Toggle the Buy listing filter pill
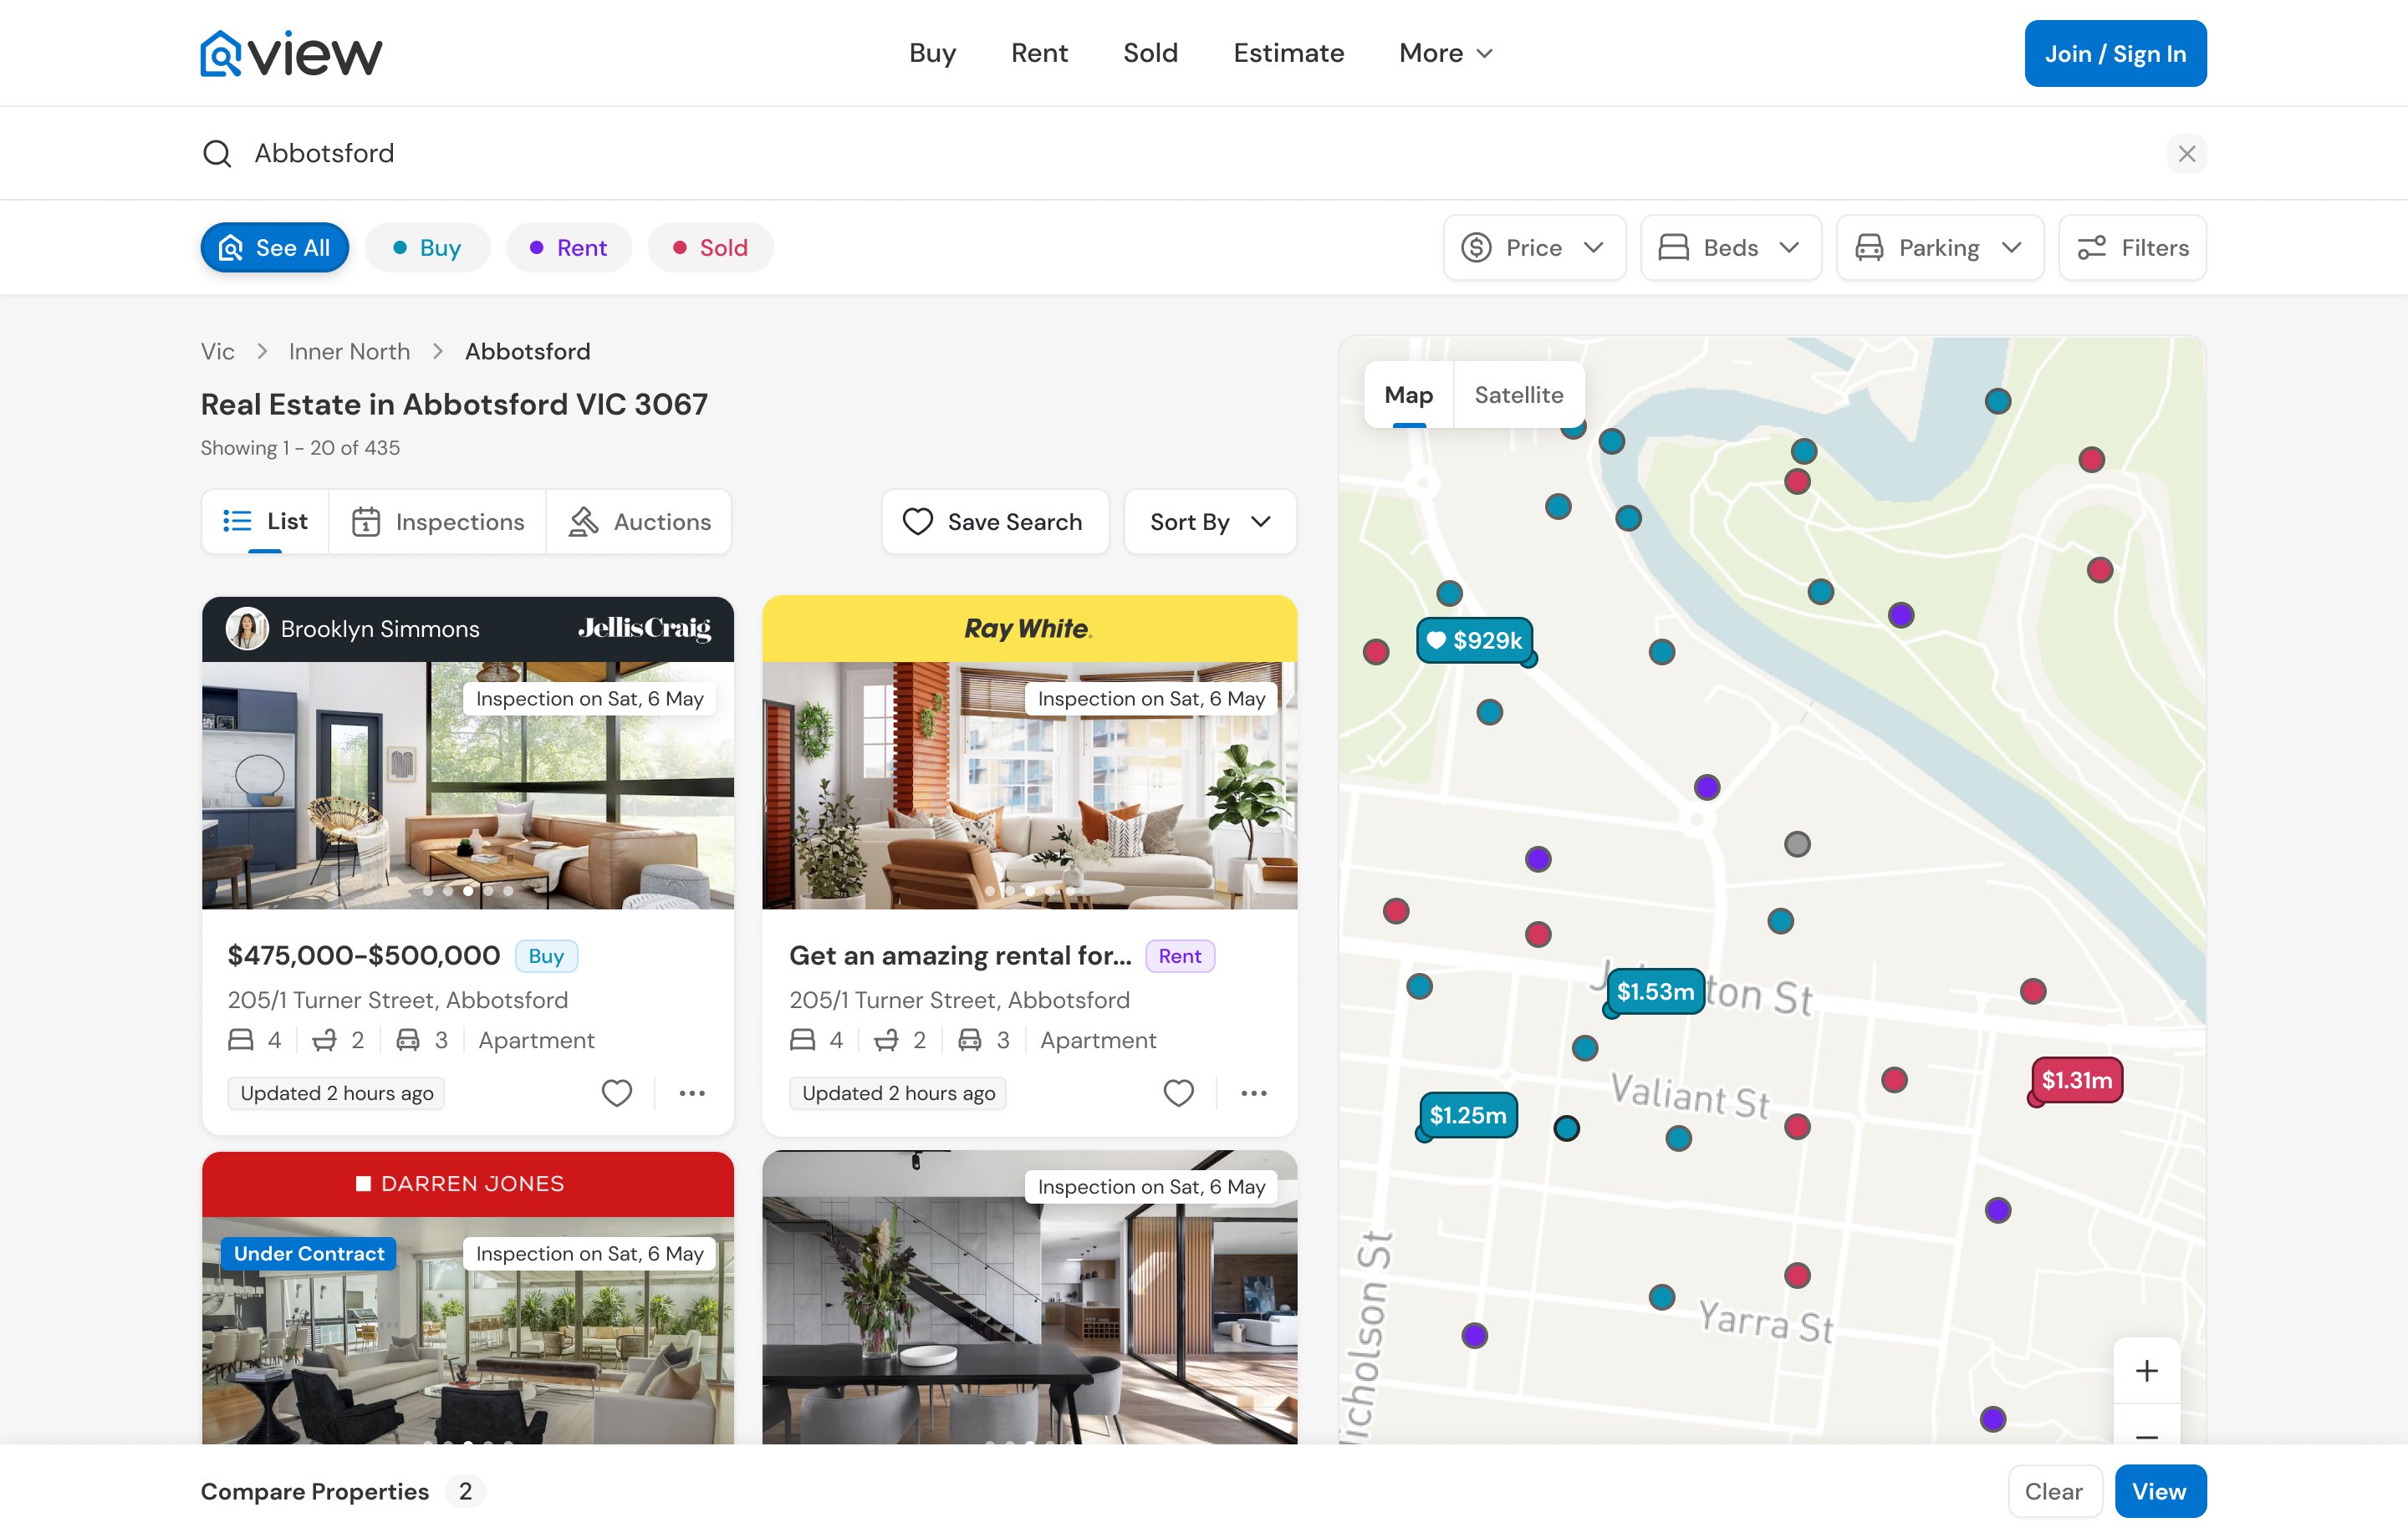This screenshot has width=2408, height=1538. [x=427, y=248]
